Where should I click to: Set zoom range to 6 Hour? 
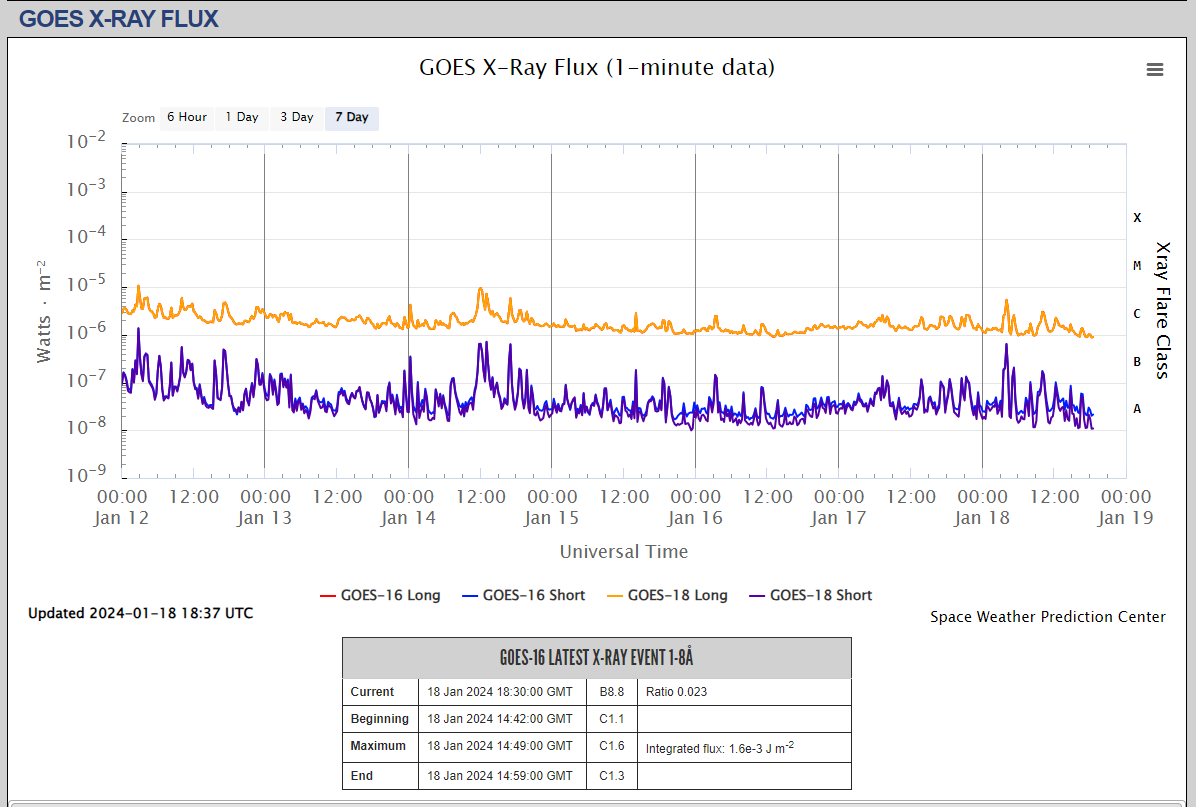[186, 118]
